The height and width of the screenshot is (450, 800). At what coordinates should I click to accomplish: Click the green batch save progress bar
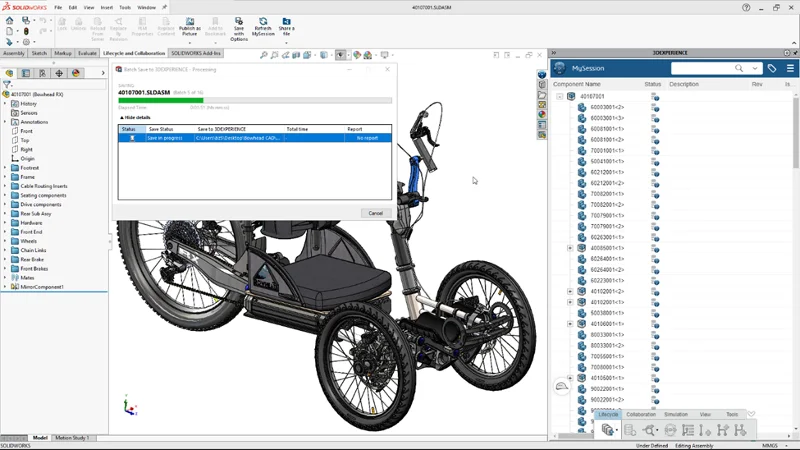[160, 100]
